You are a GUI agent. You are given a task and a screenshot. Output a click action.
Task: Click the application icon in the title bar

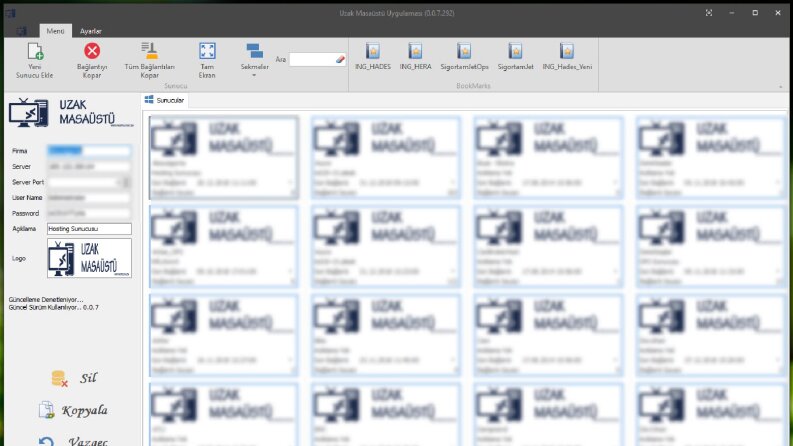10,13
